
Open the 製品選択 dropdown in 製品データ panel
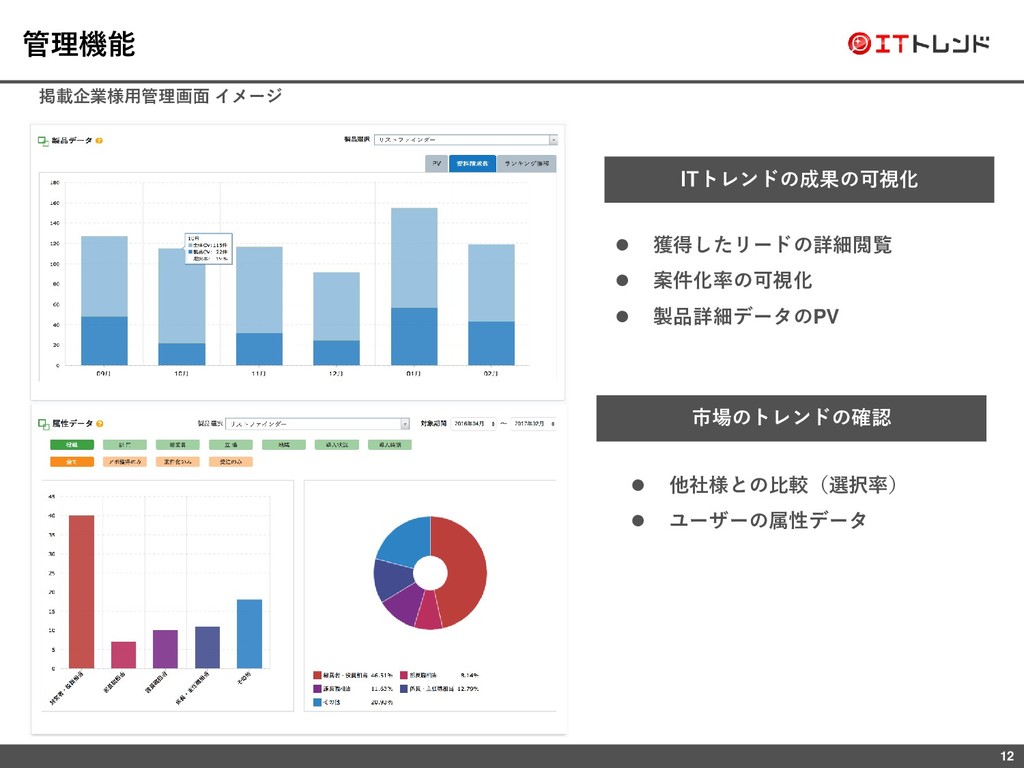(466, 139)
